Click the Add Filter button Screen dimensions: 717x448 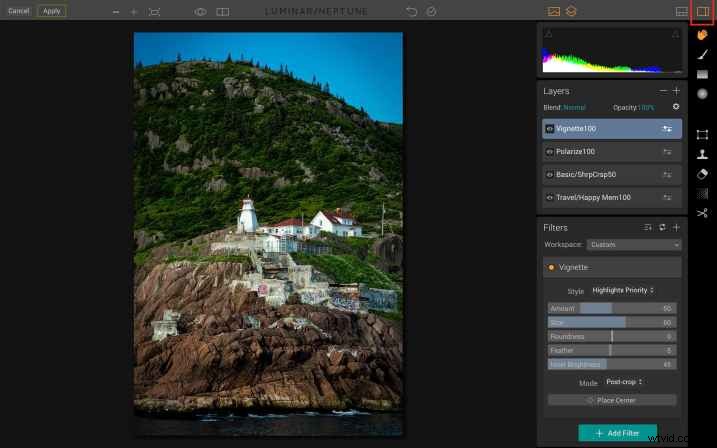pyautogui.click(x=618, y=433)
